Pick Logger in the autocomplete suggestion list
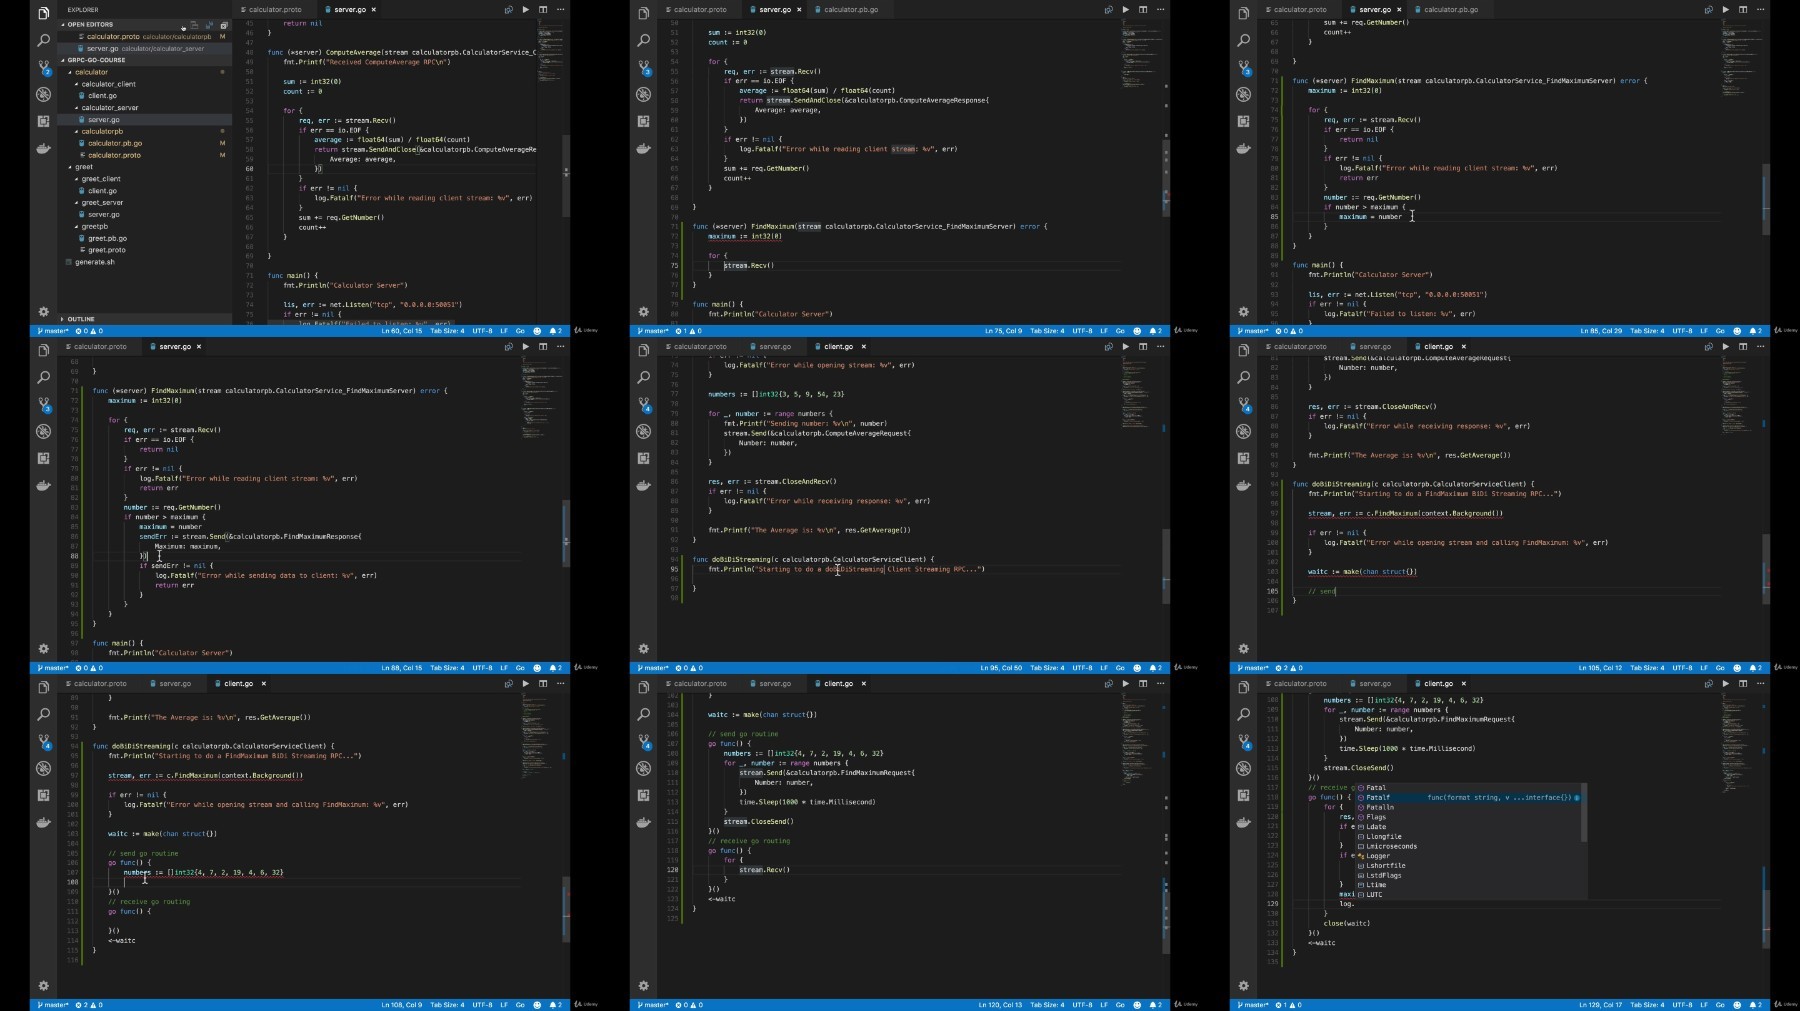Viewport: 1800px width, 1011px height. click(1378, 856)
